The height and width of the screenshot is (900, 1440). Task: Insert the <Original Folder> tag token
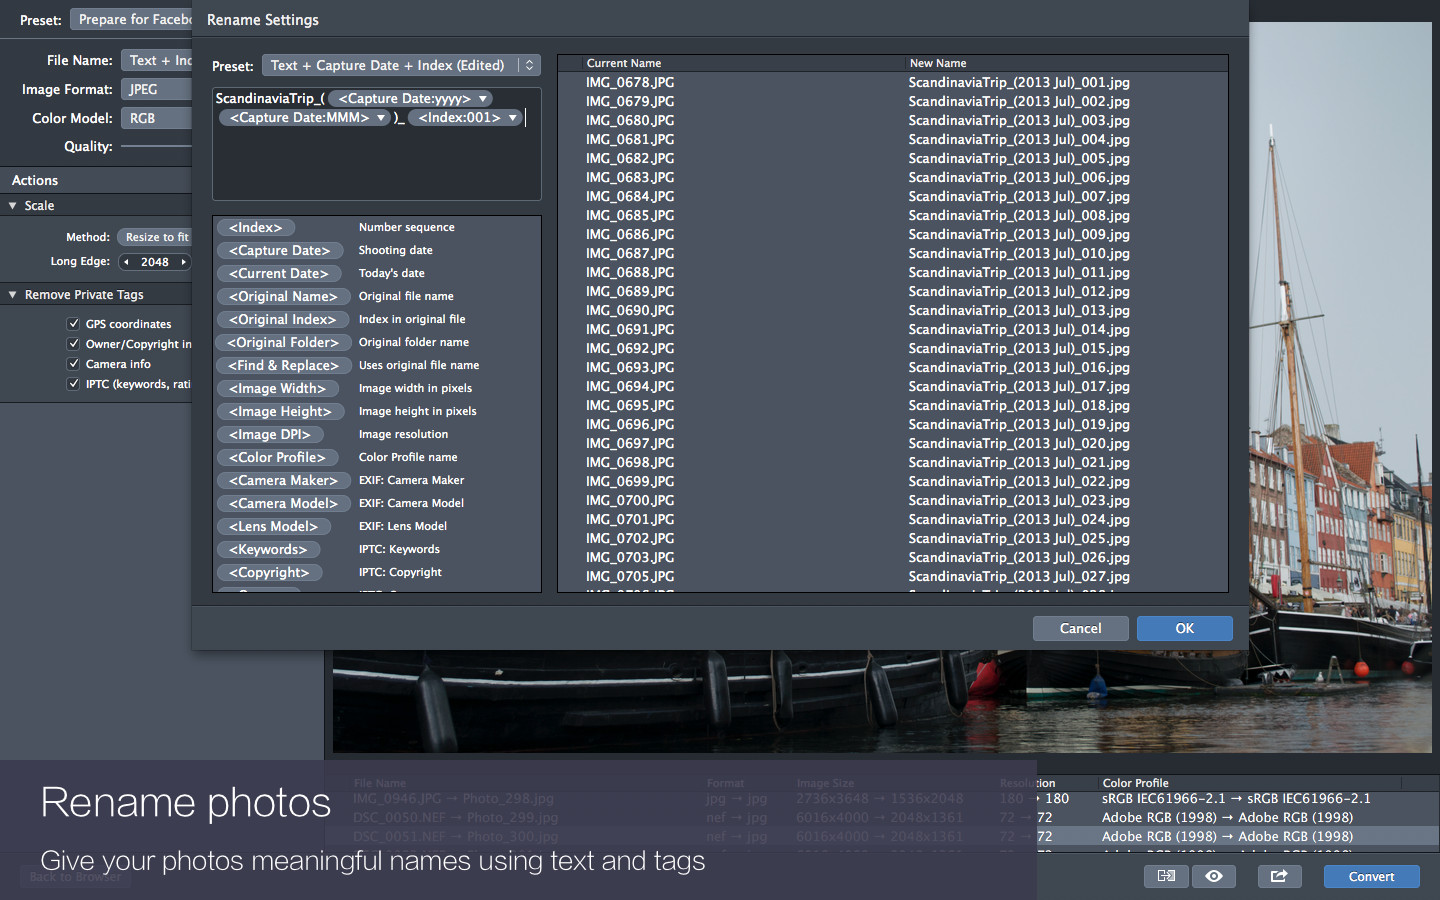[284, 343]
